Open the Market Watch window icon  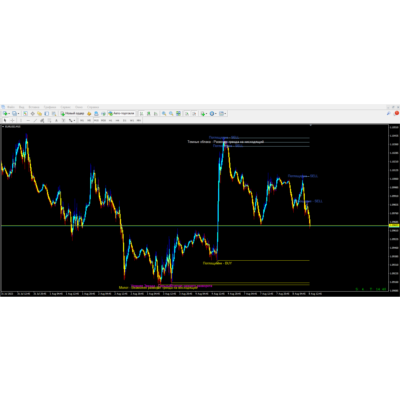(25, 114)
